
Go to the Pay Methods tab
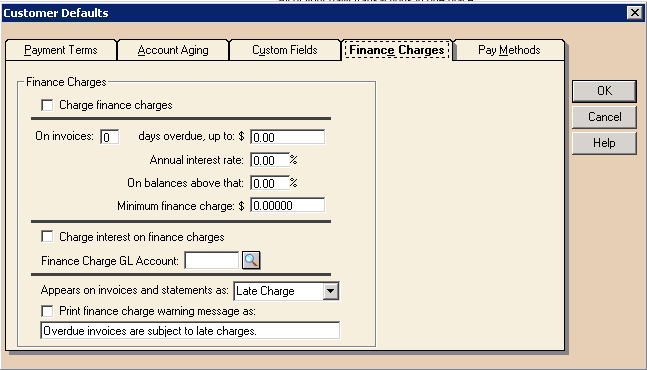(509, 50)
